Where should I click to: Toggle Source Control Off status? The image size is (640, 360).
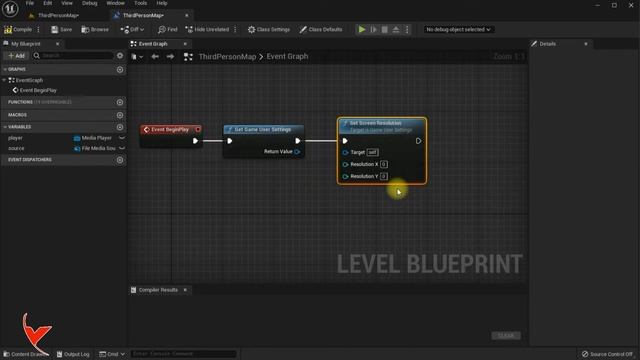pyautogui.click(x=607, y=354)
